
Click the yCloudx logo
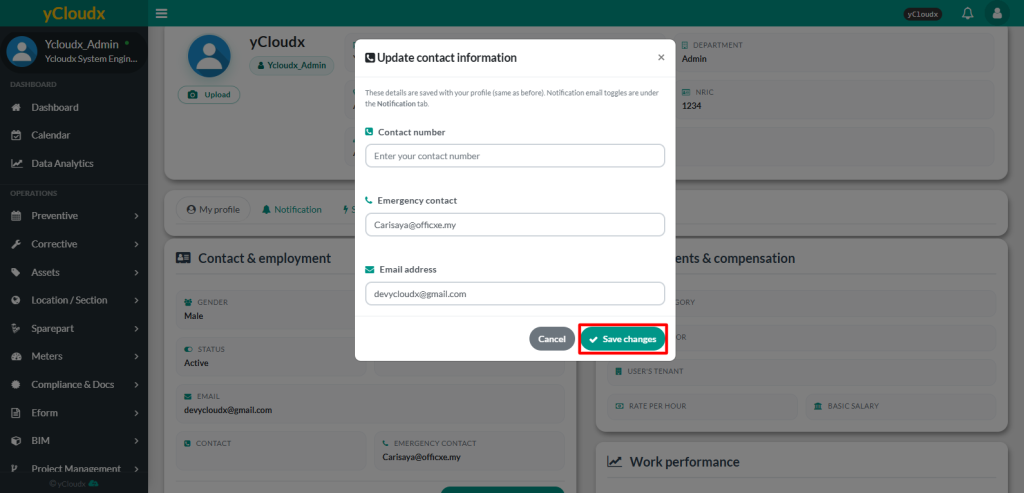pyautogui.click(x=74, y=13)
